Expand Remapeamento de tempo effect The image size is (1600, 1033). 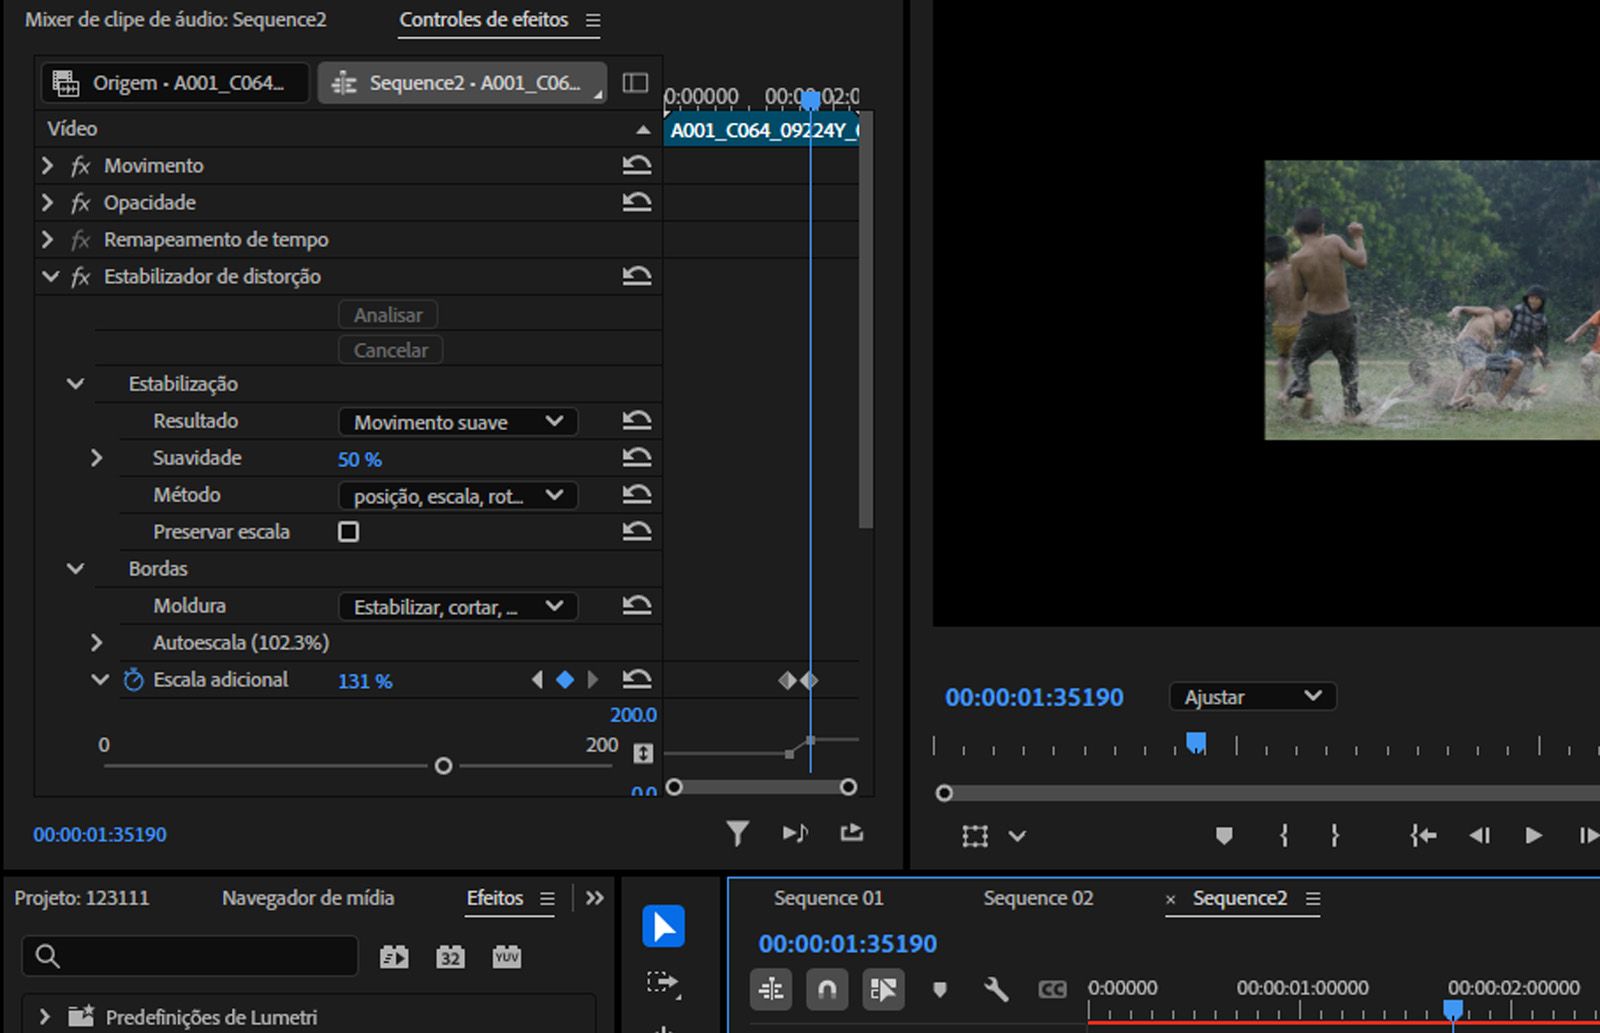click(x=47, y=240)
